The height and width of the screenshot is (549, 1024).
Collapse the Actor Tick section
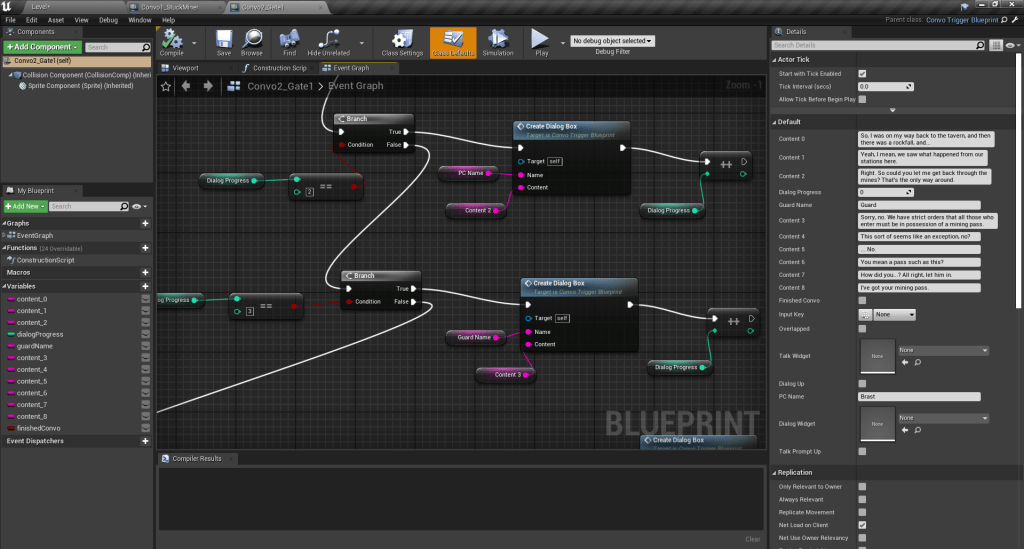pos(776,60)
